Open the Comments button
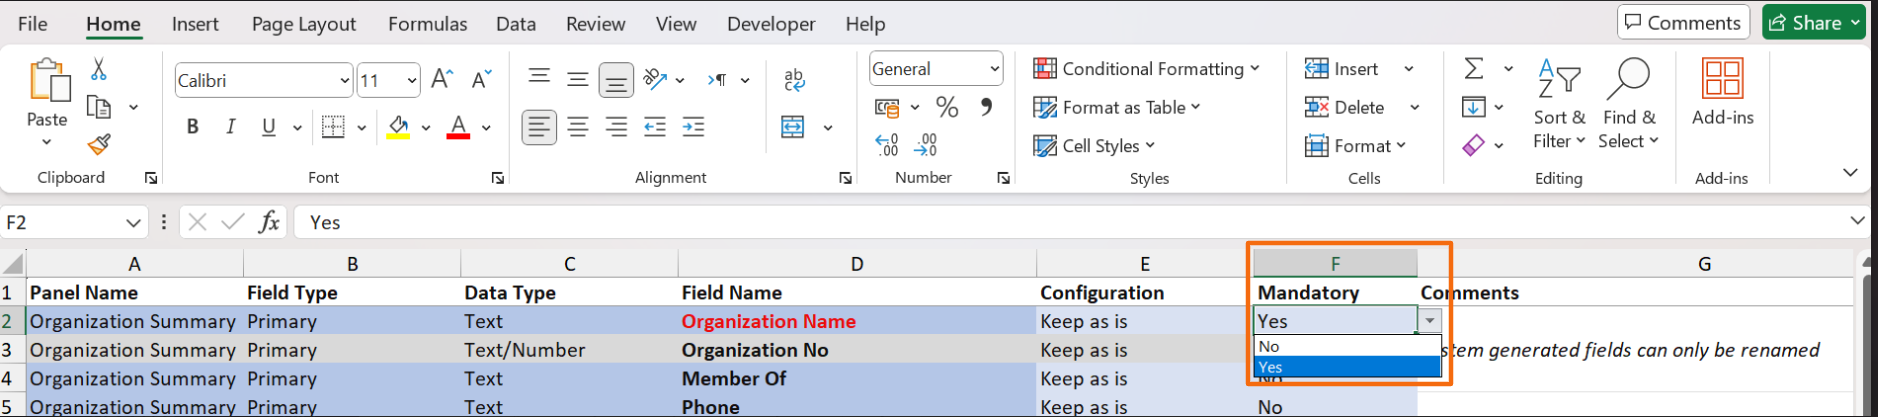 (x=1683, y=23)
